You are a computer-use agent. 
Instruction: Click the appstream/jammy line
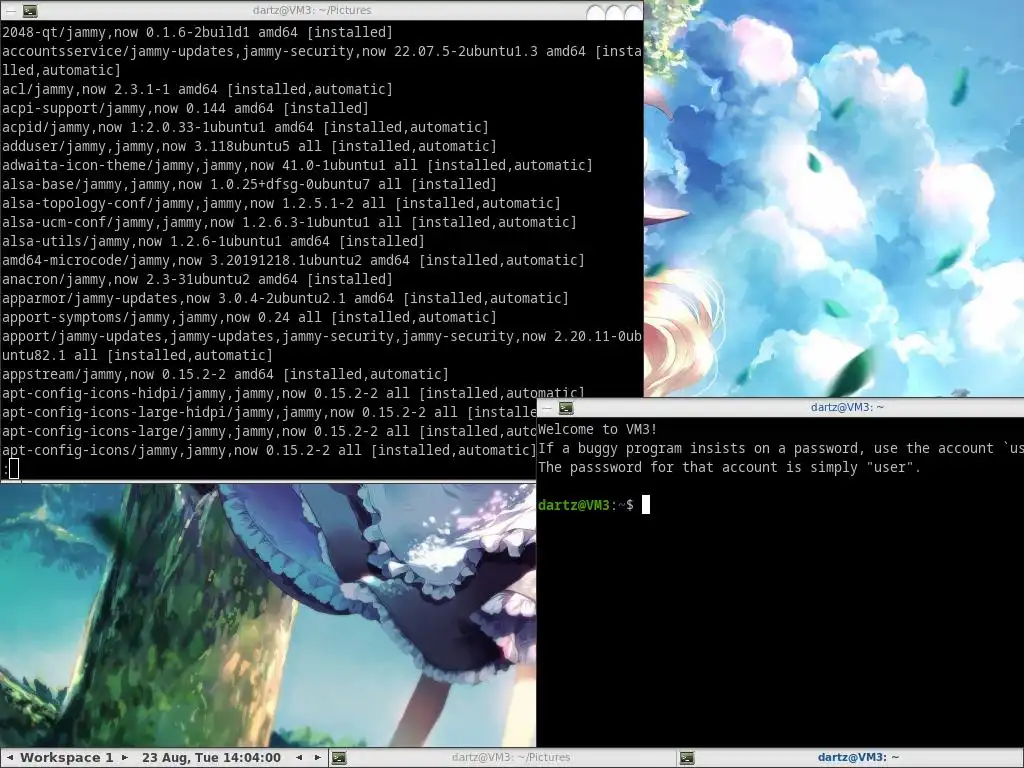225,374
